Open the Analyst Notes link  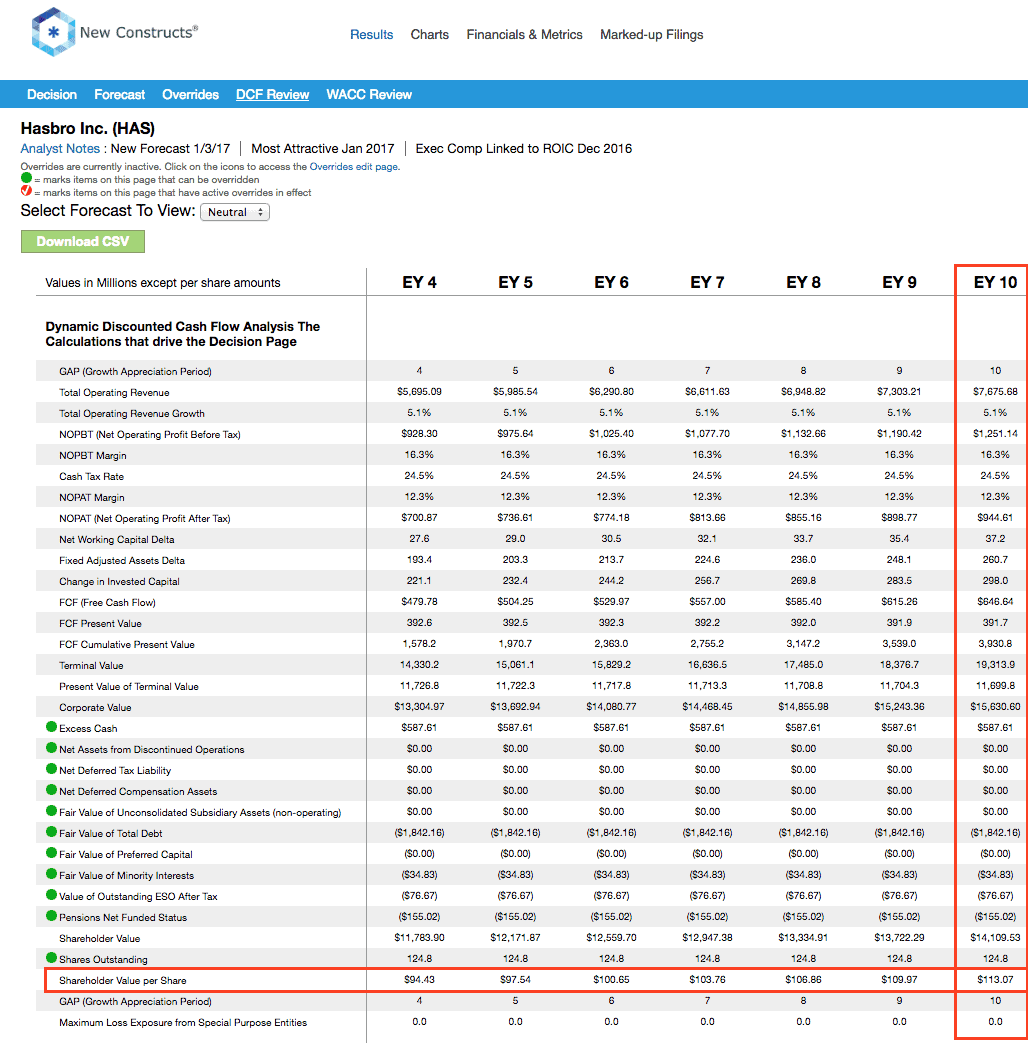click(x=60, y=148)
